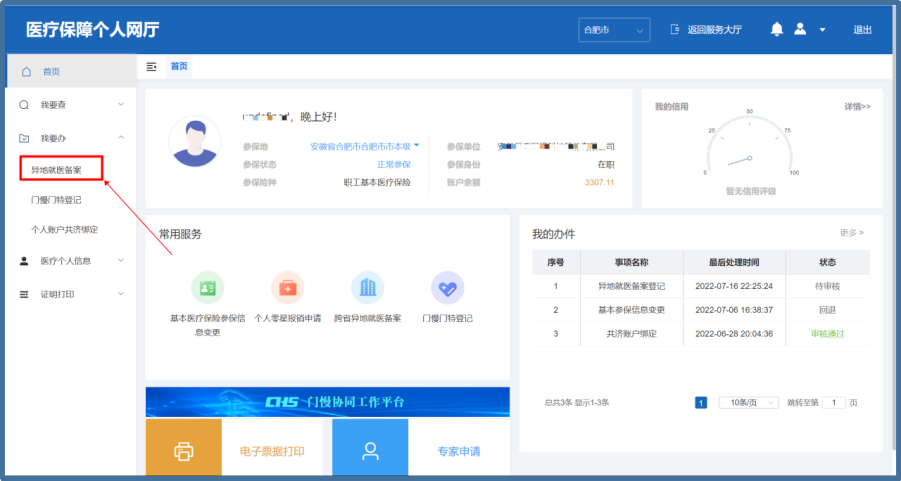Click the 电子票据打印 printer icon tile
This screenshot has height=481, width=901.
(183, 451)
